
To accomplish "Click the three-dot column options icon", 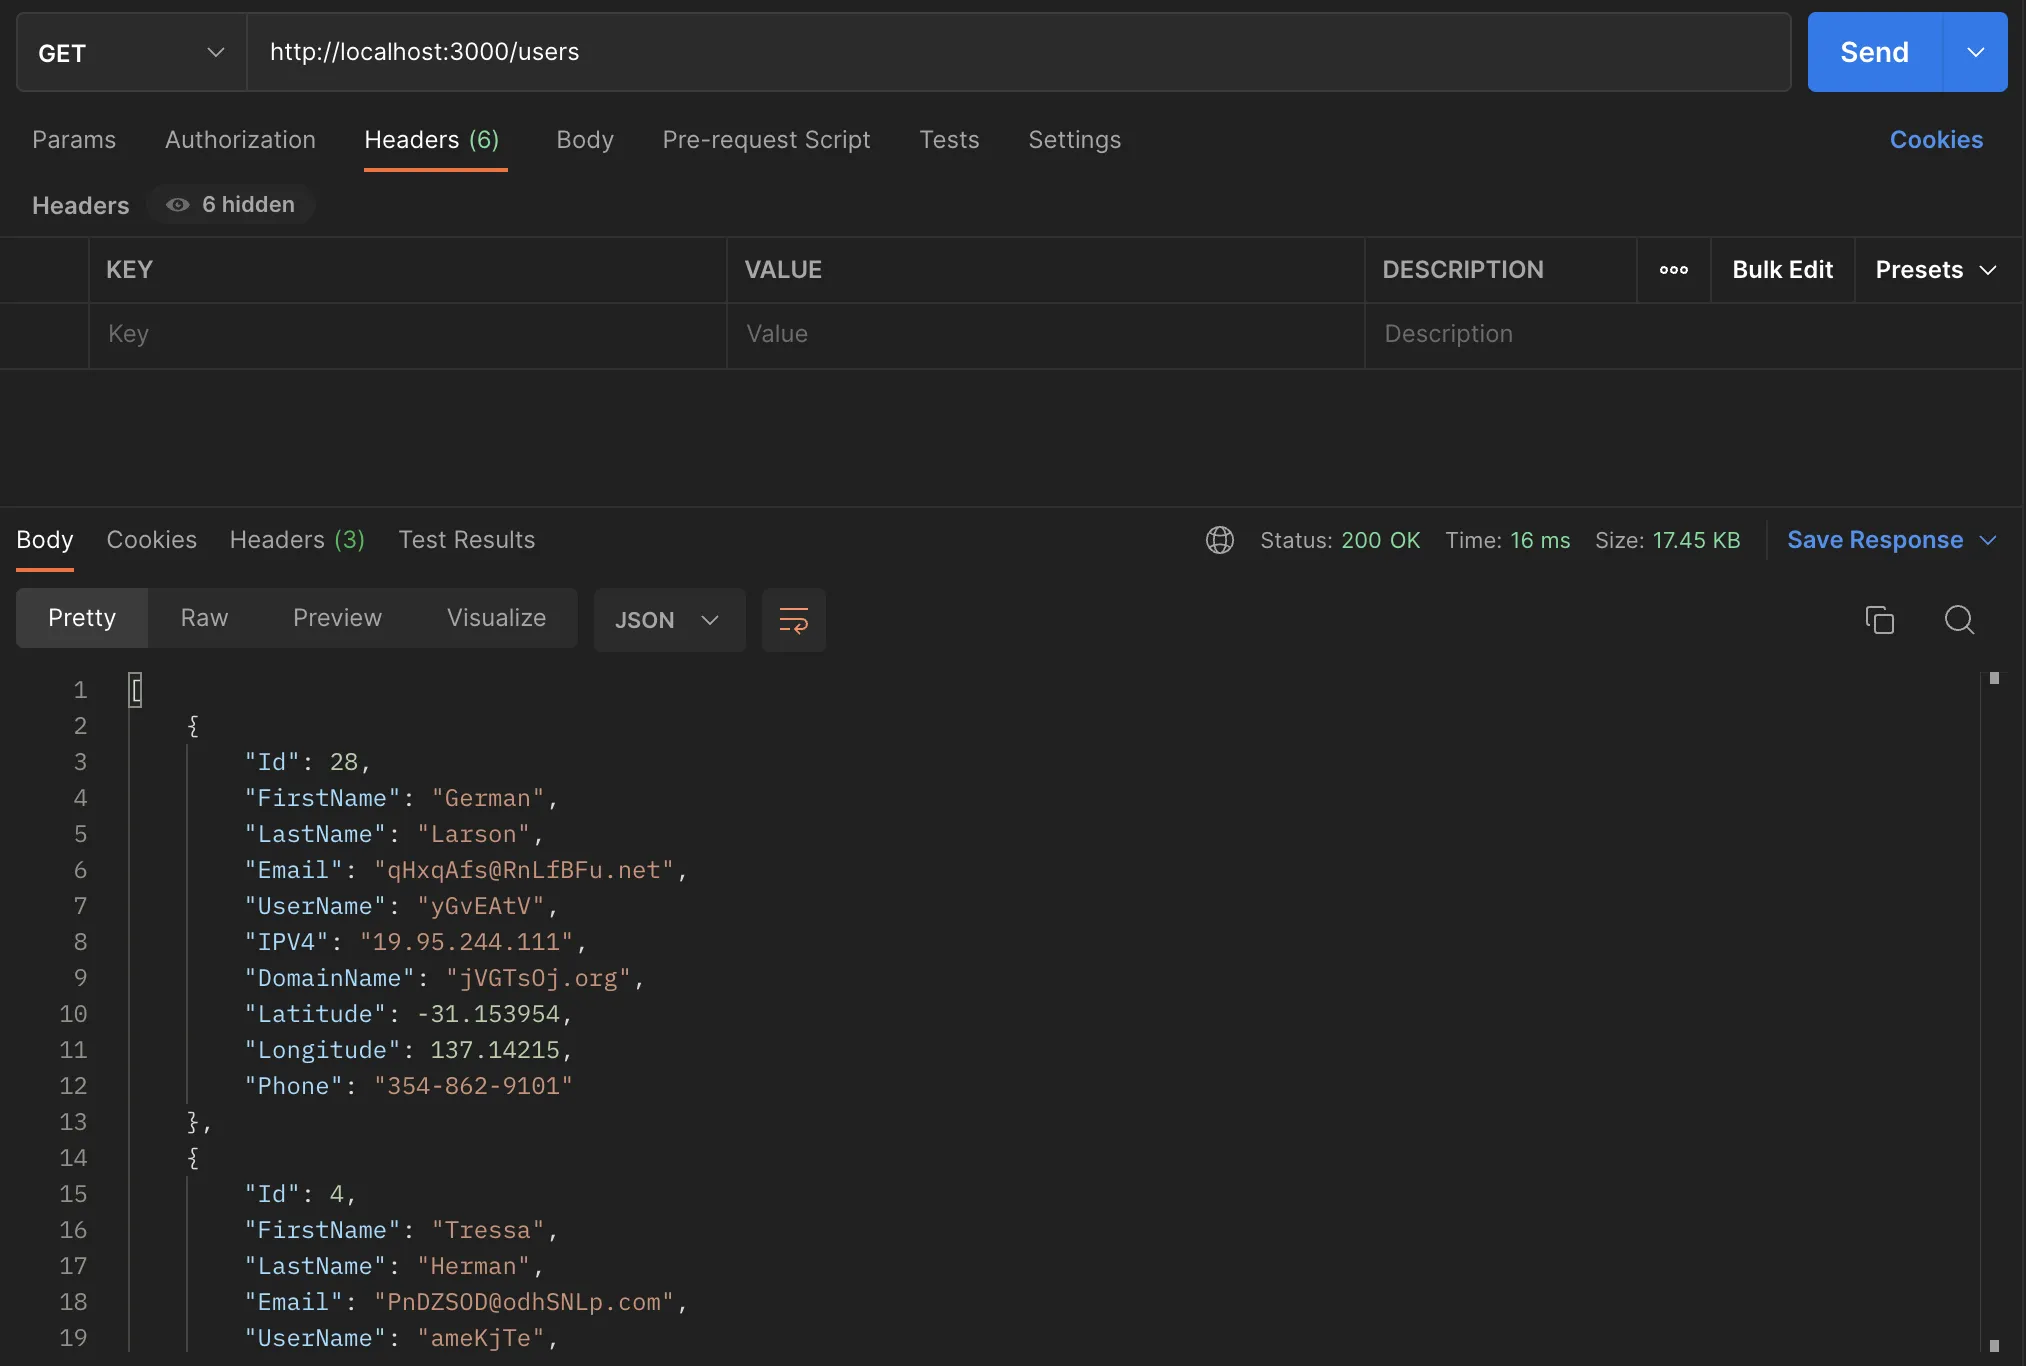I will tap(1673, 270).
